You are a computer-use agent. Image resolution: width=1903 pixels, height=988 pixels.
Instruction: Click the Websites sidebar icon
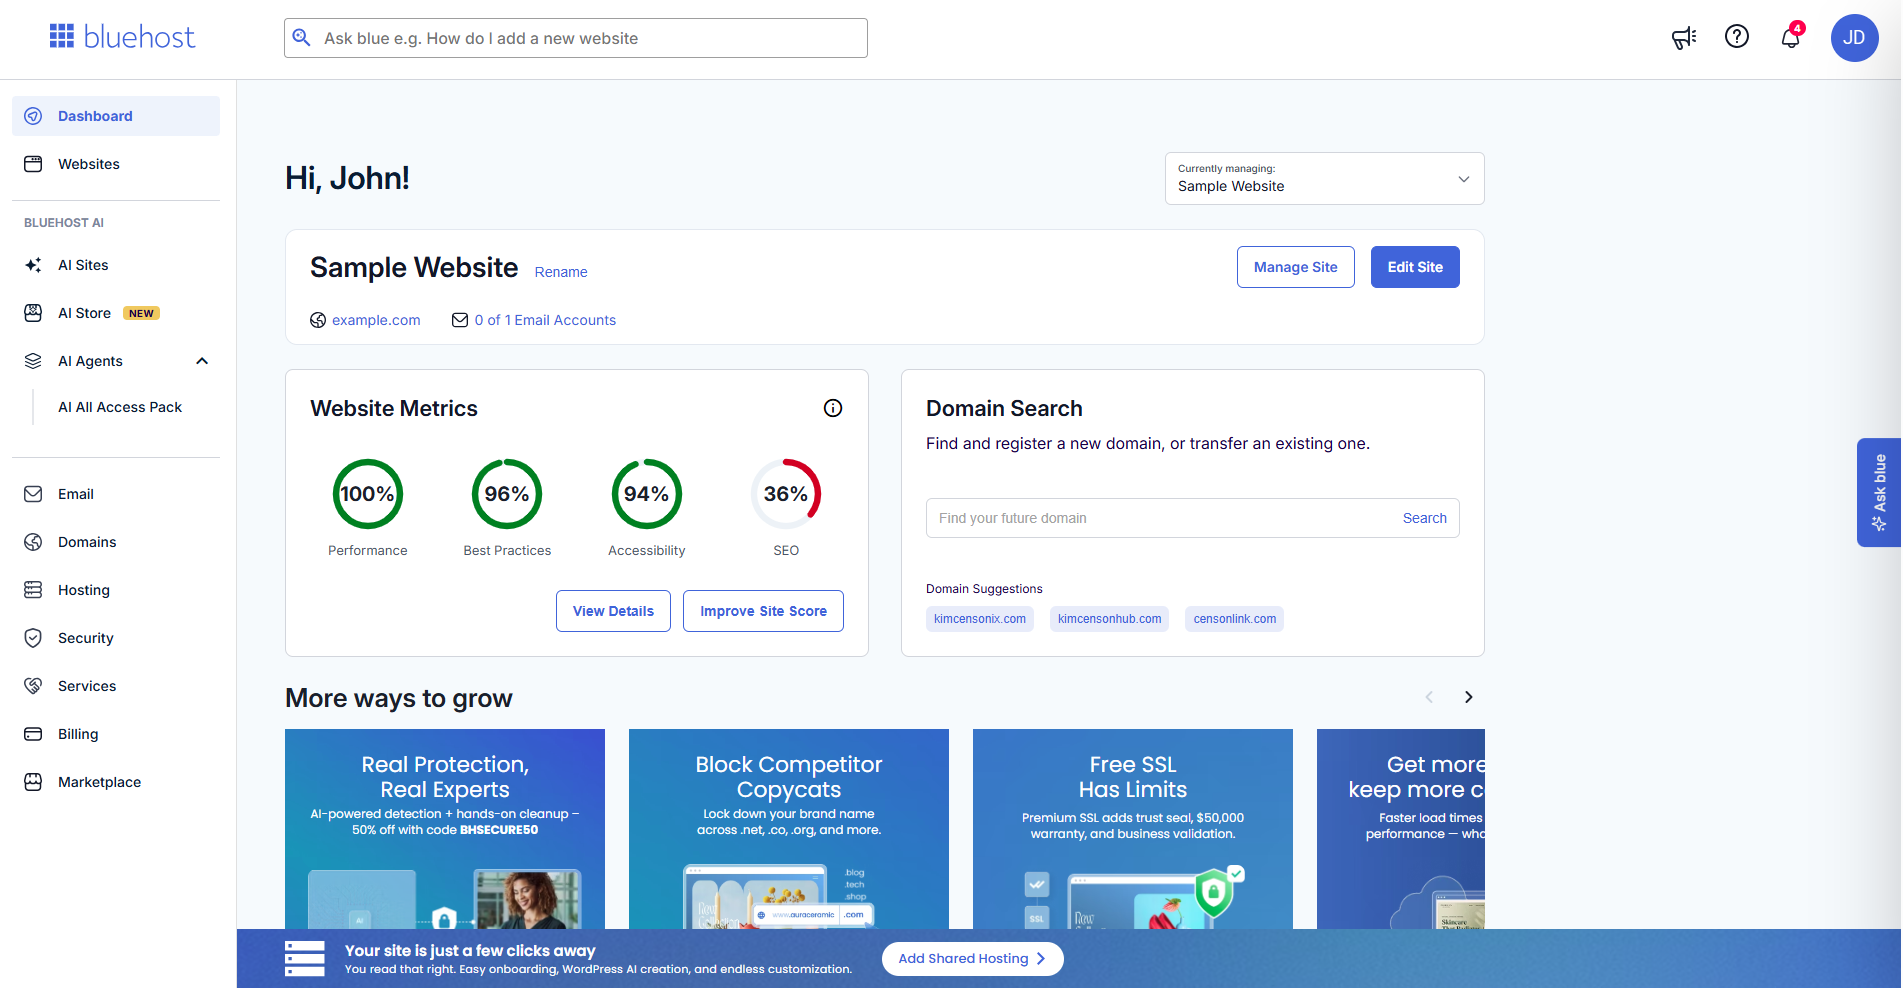pos(33,164)
